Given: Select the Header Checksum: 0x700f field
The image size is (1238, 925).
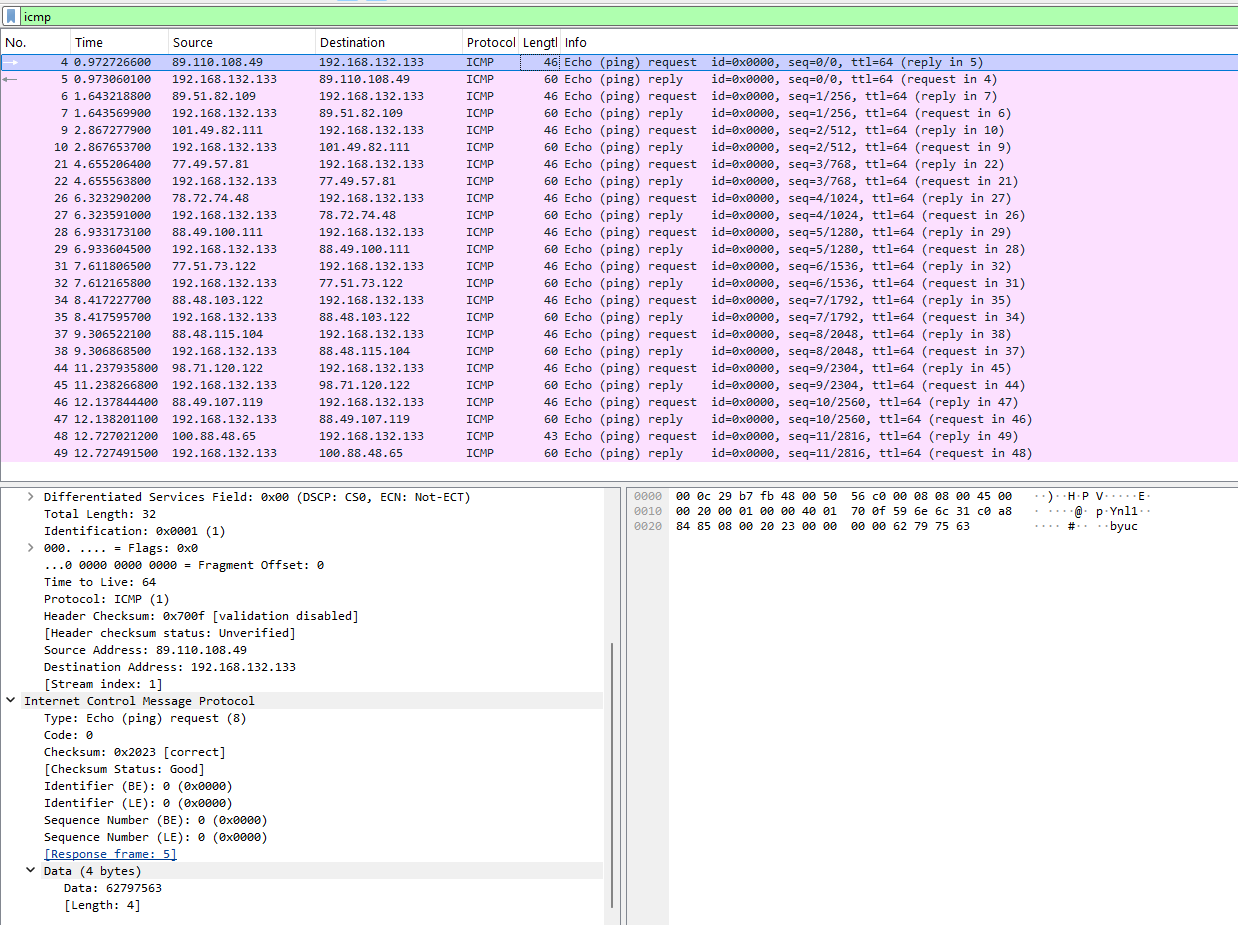Looking at the screenshot, I should click(201, 616).
